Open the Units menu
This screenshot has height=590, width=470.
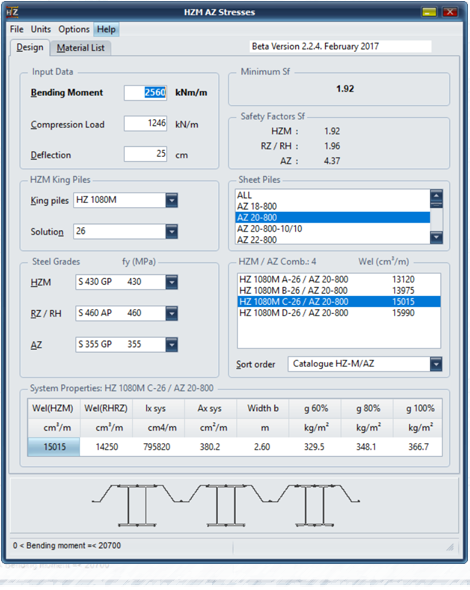tap(41, 29)
